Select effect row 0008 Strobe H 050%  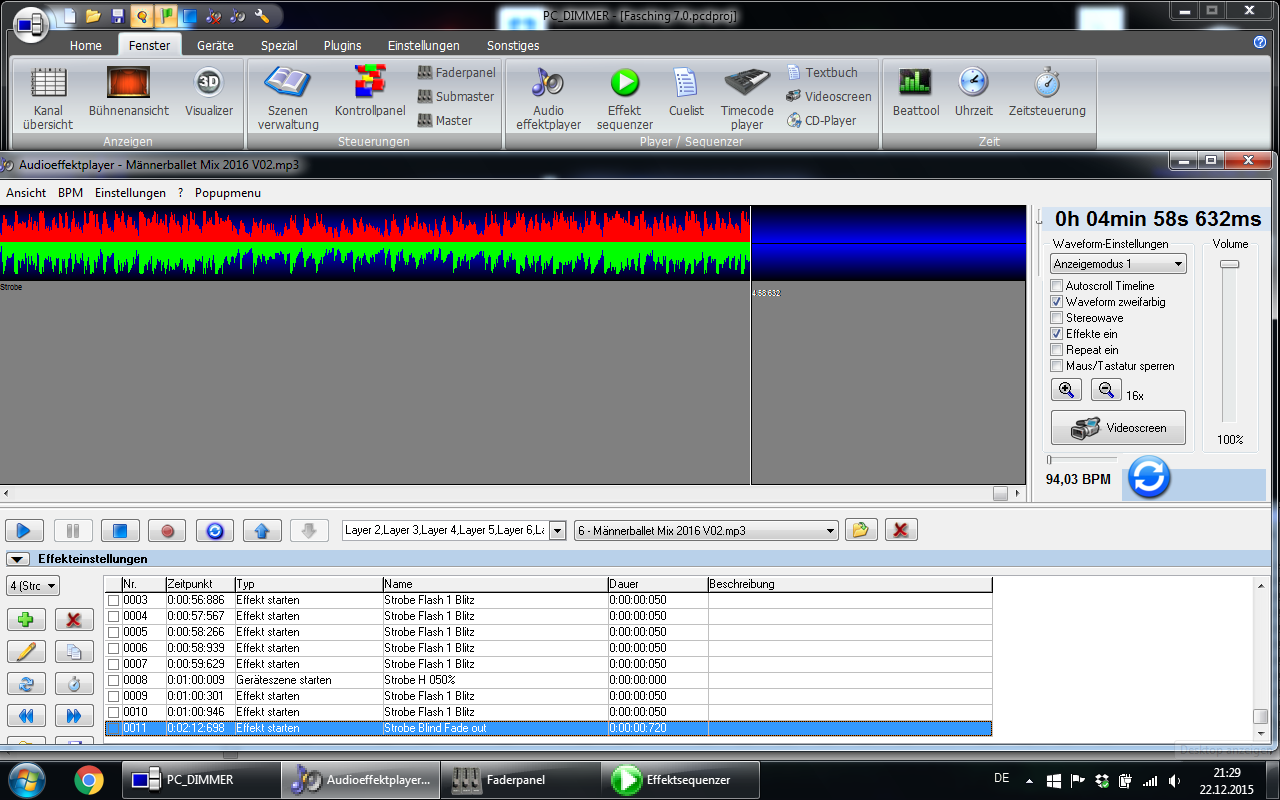400,680
